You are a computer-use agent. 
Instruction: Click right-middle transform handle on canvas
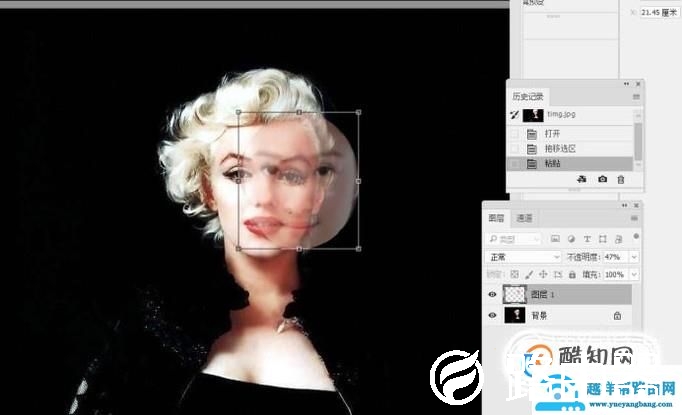tap(358, 181)
